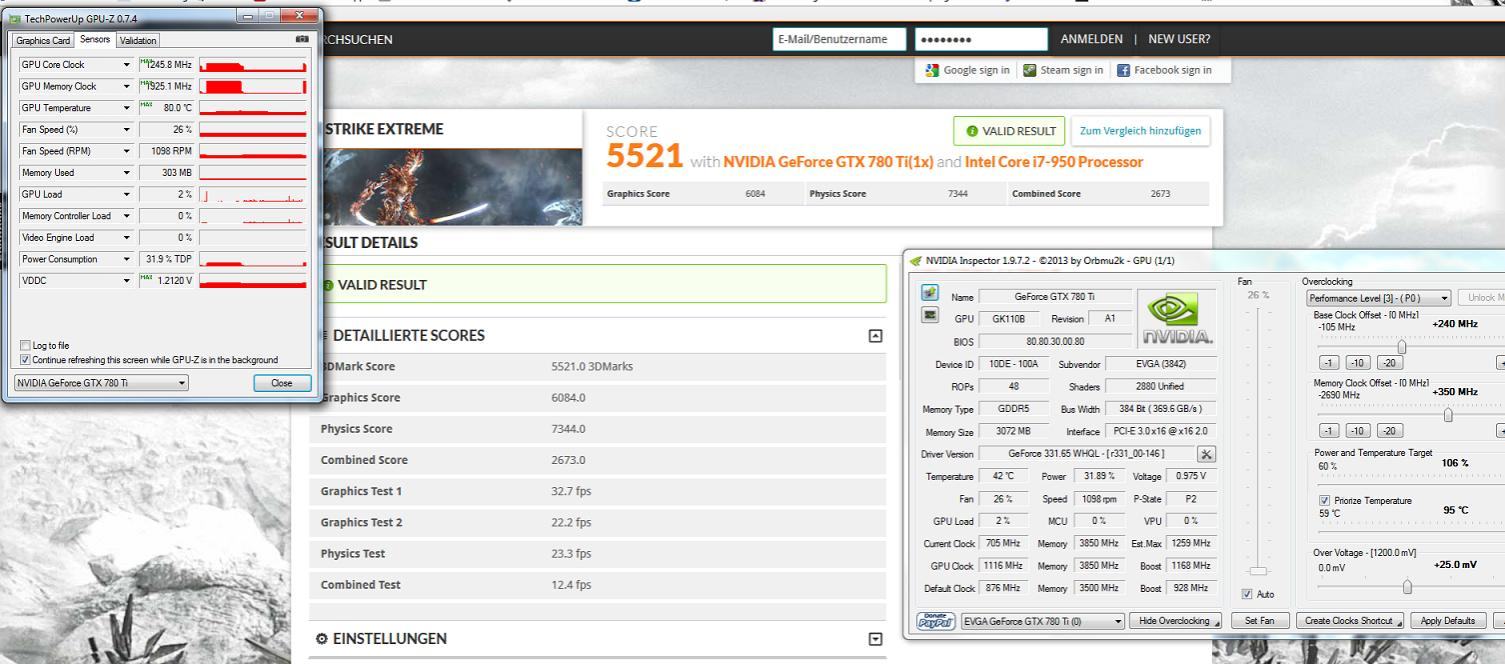Viewport: 1505px width, 664px height.
Task: Switch to the Validation tab
Action: 137,40
